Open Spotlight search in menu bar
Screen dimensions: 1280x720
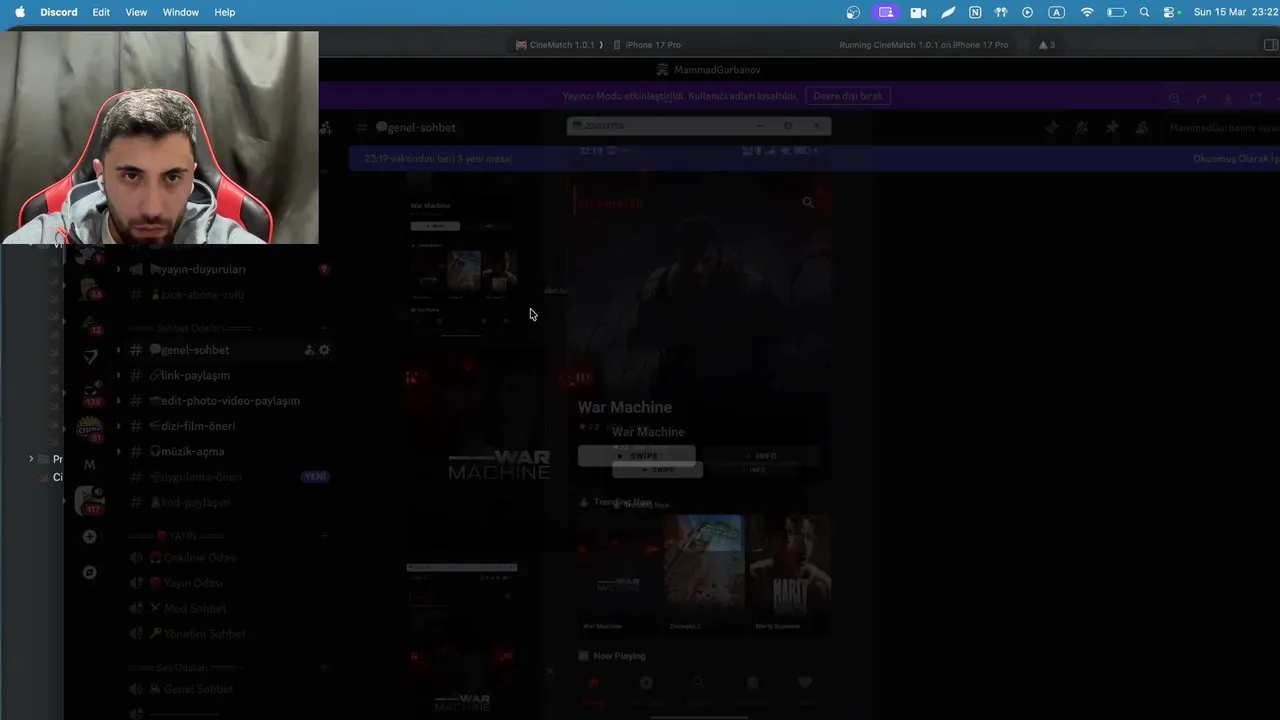[1145, 12]
